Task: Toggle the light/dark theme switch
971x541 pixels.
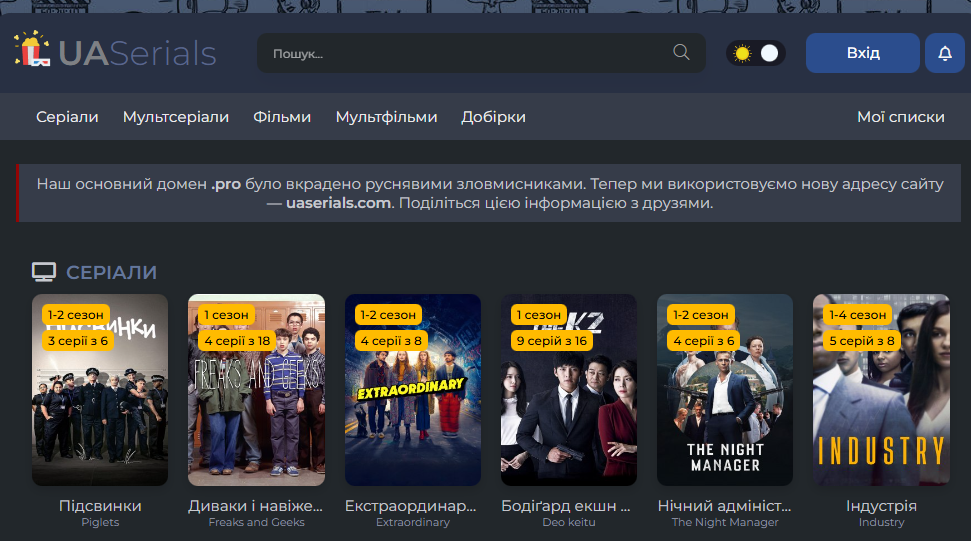Action: click(x=755, y=53)
